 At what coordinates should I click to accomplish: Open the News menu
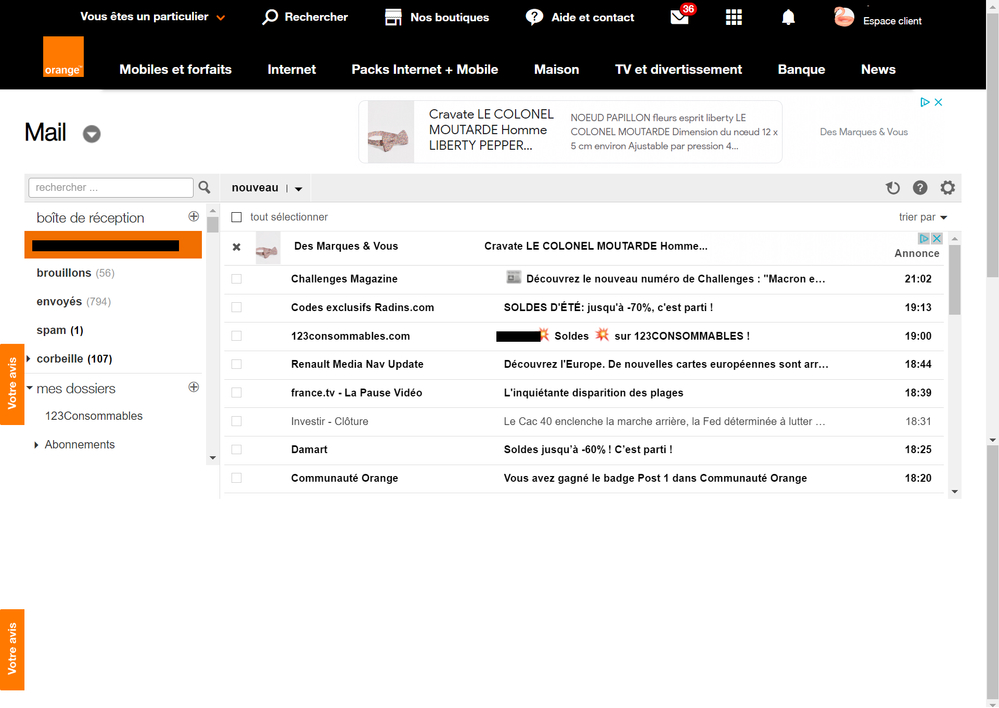(x=878, y=69)
